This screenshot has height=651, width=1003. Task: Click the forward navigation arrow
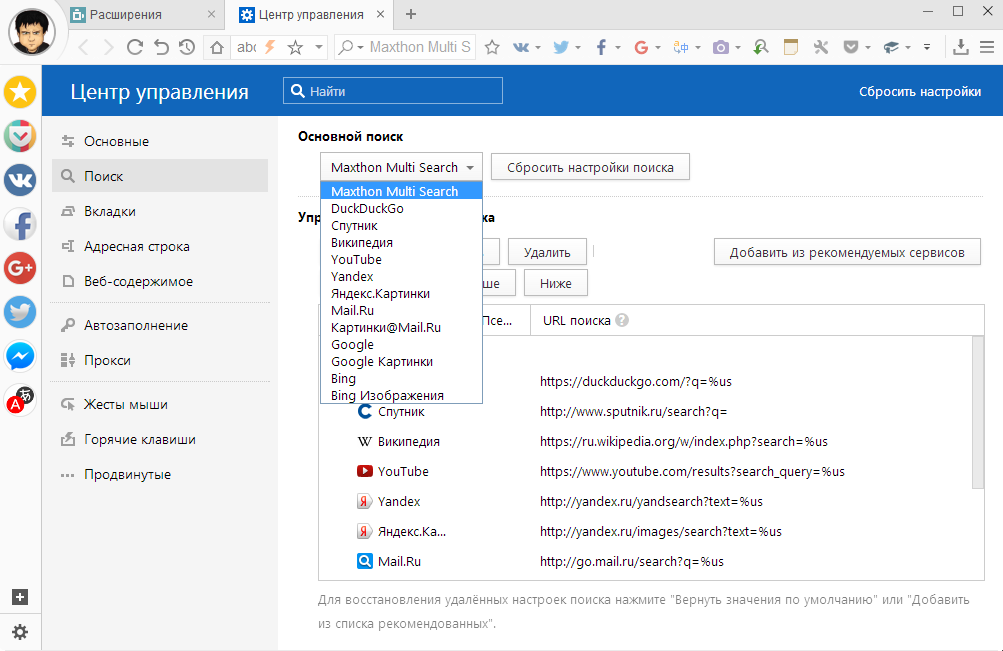point(109,47)
